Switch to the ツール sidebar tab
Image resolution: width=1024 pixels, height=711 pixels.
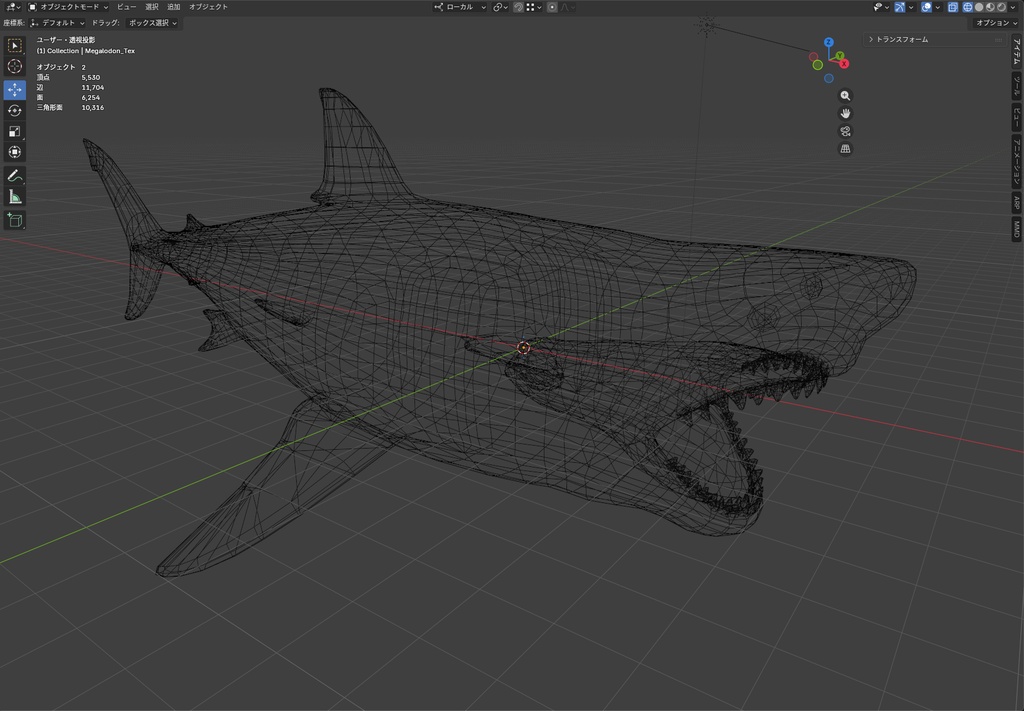click(1017, 86)
